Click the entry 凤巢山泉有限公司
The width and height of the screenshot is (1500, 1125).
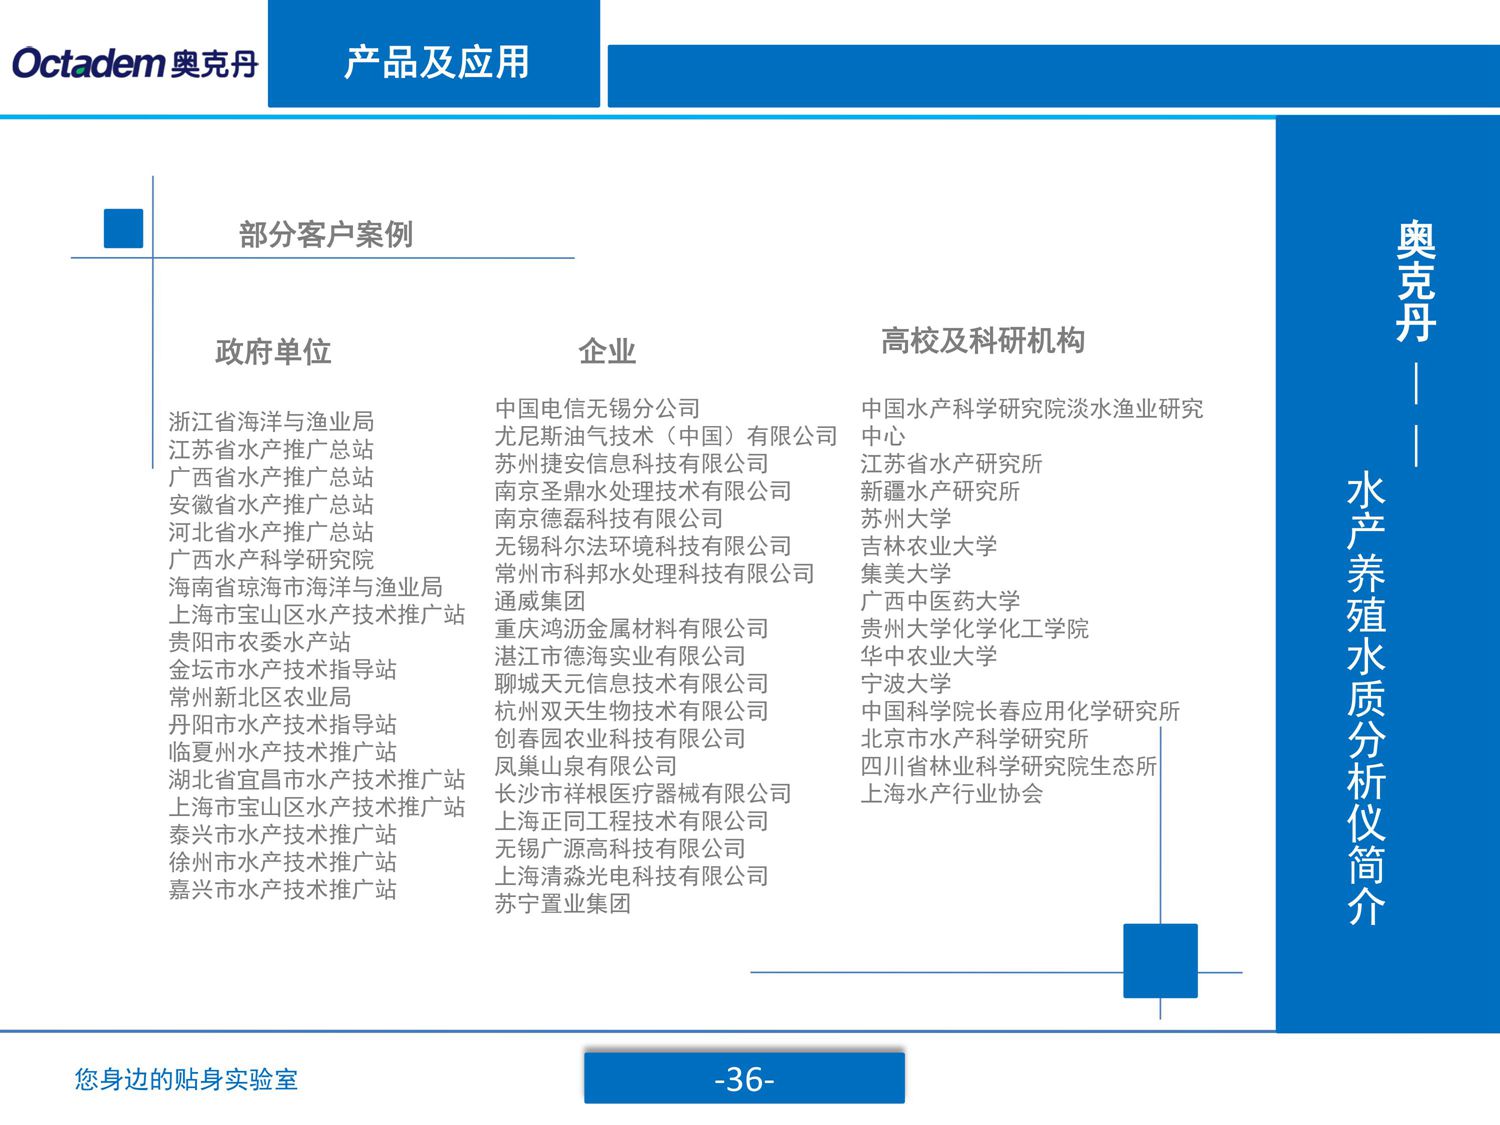pos(586,766)
